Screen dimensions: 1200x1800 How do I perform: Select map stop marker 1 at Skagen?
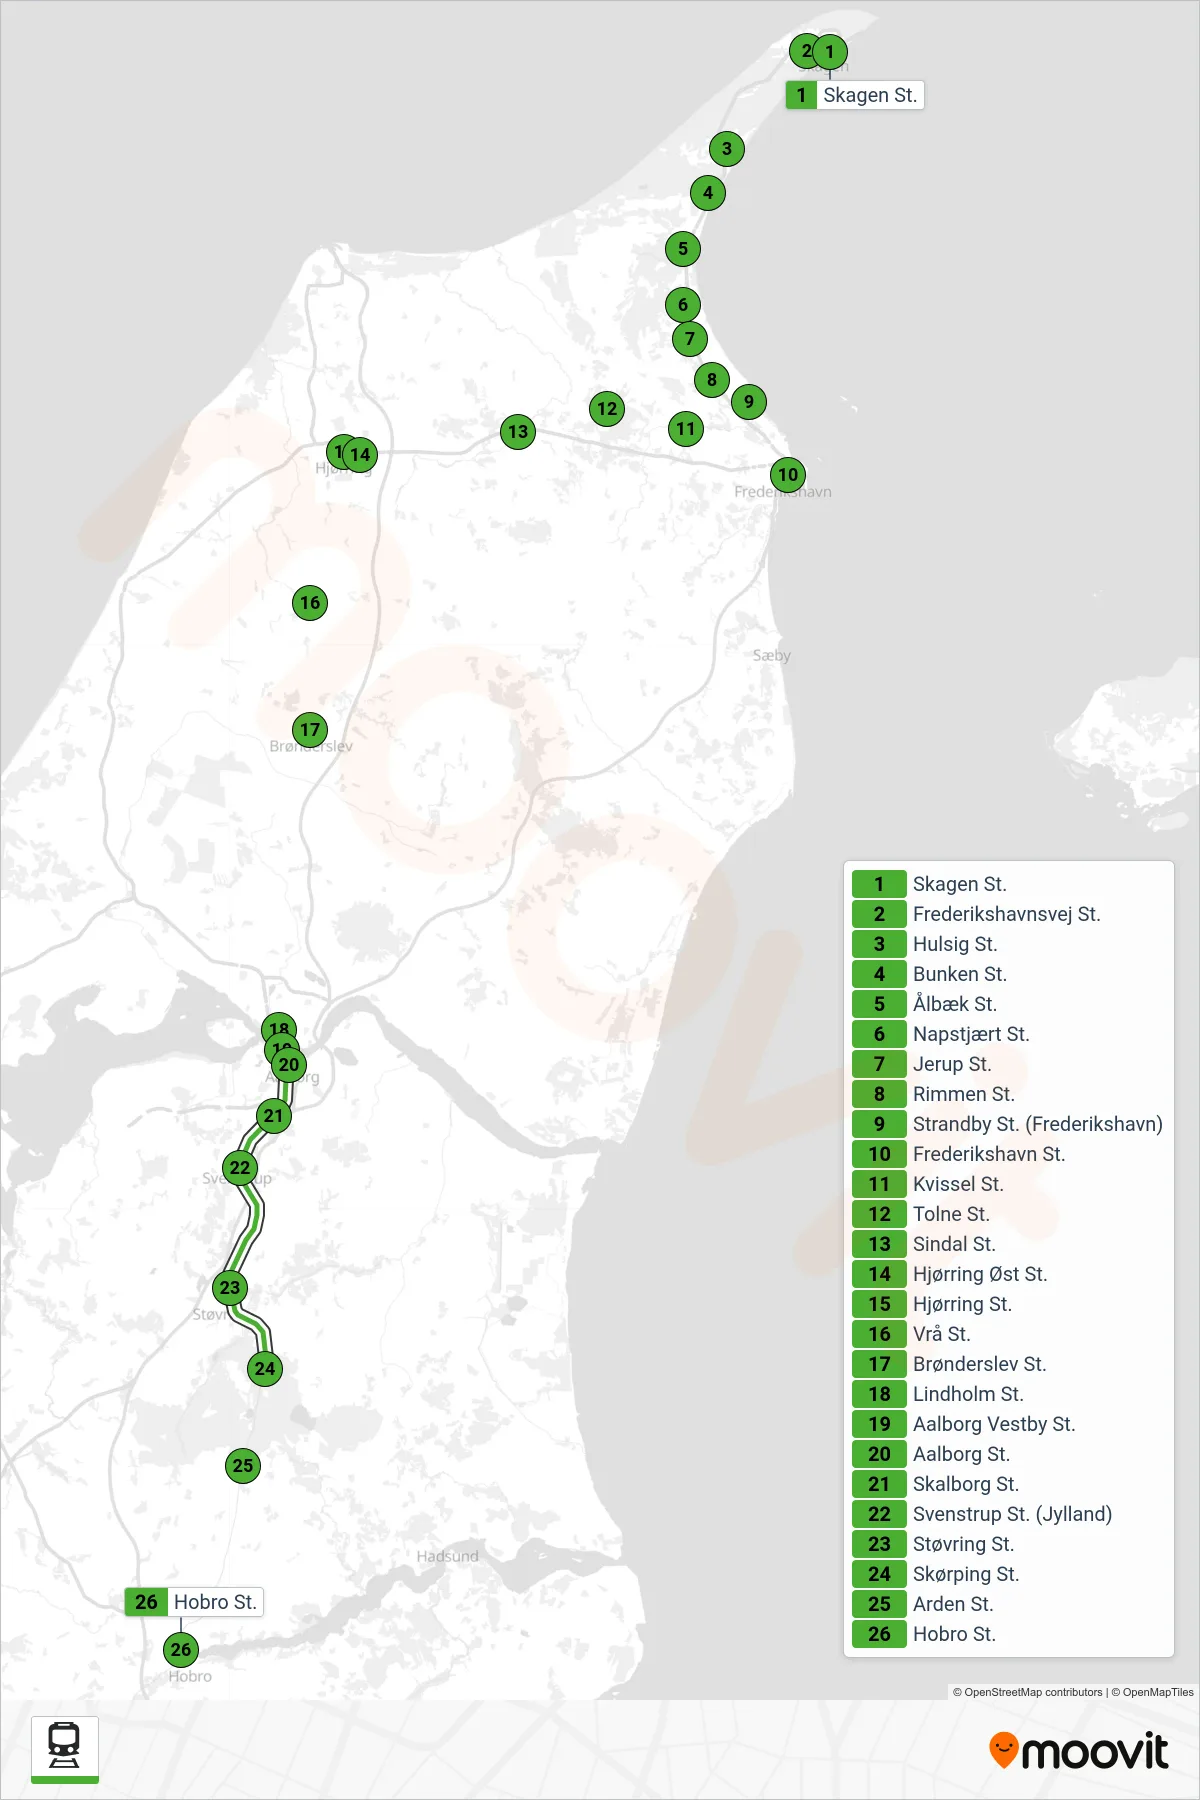(x=829, y=51)
